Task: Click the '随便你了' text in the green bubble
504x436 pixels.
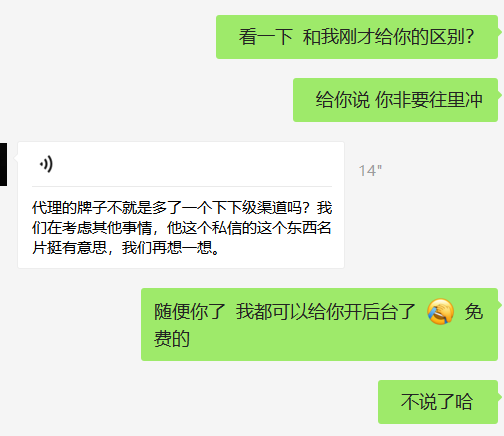Action: 190,312
